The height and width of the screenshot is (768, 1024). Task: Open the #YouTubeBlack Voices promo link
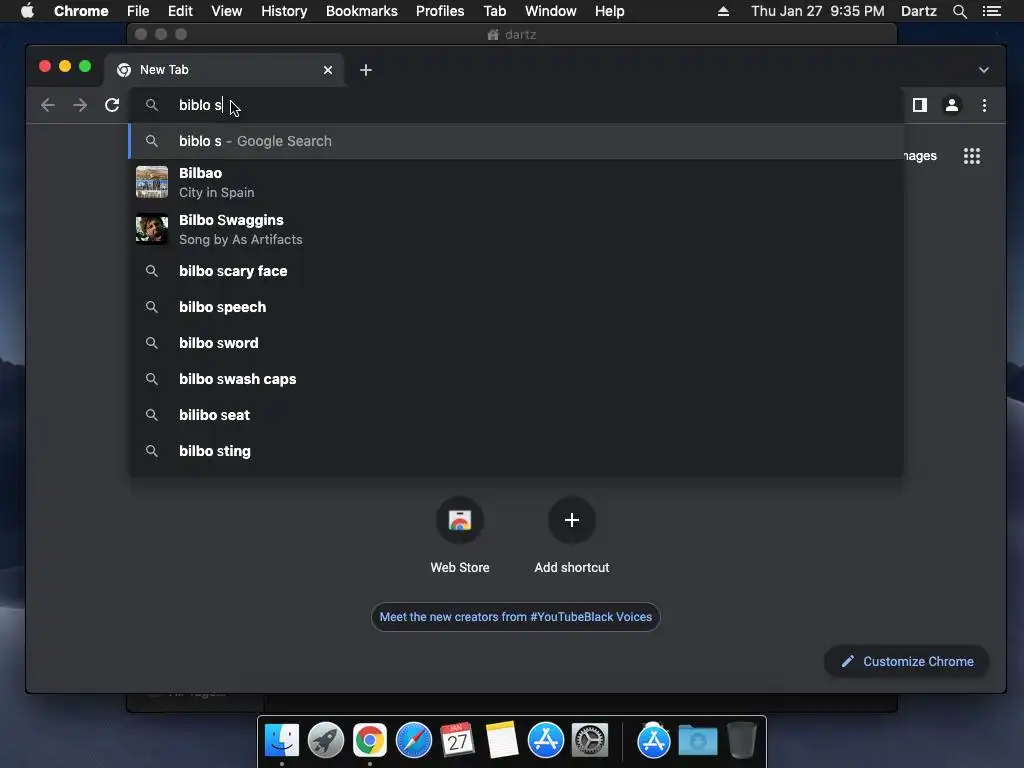pos(515,617)
